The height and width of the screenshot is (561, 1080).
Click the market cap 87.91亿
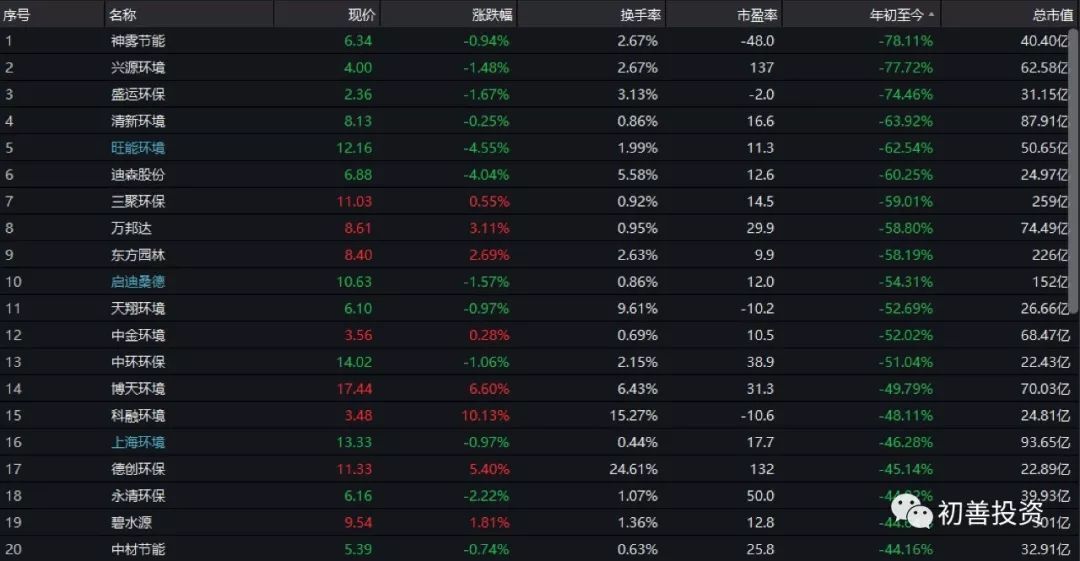[1044, 121]
